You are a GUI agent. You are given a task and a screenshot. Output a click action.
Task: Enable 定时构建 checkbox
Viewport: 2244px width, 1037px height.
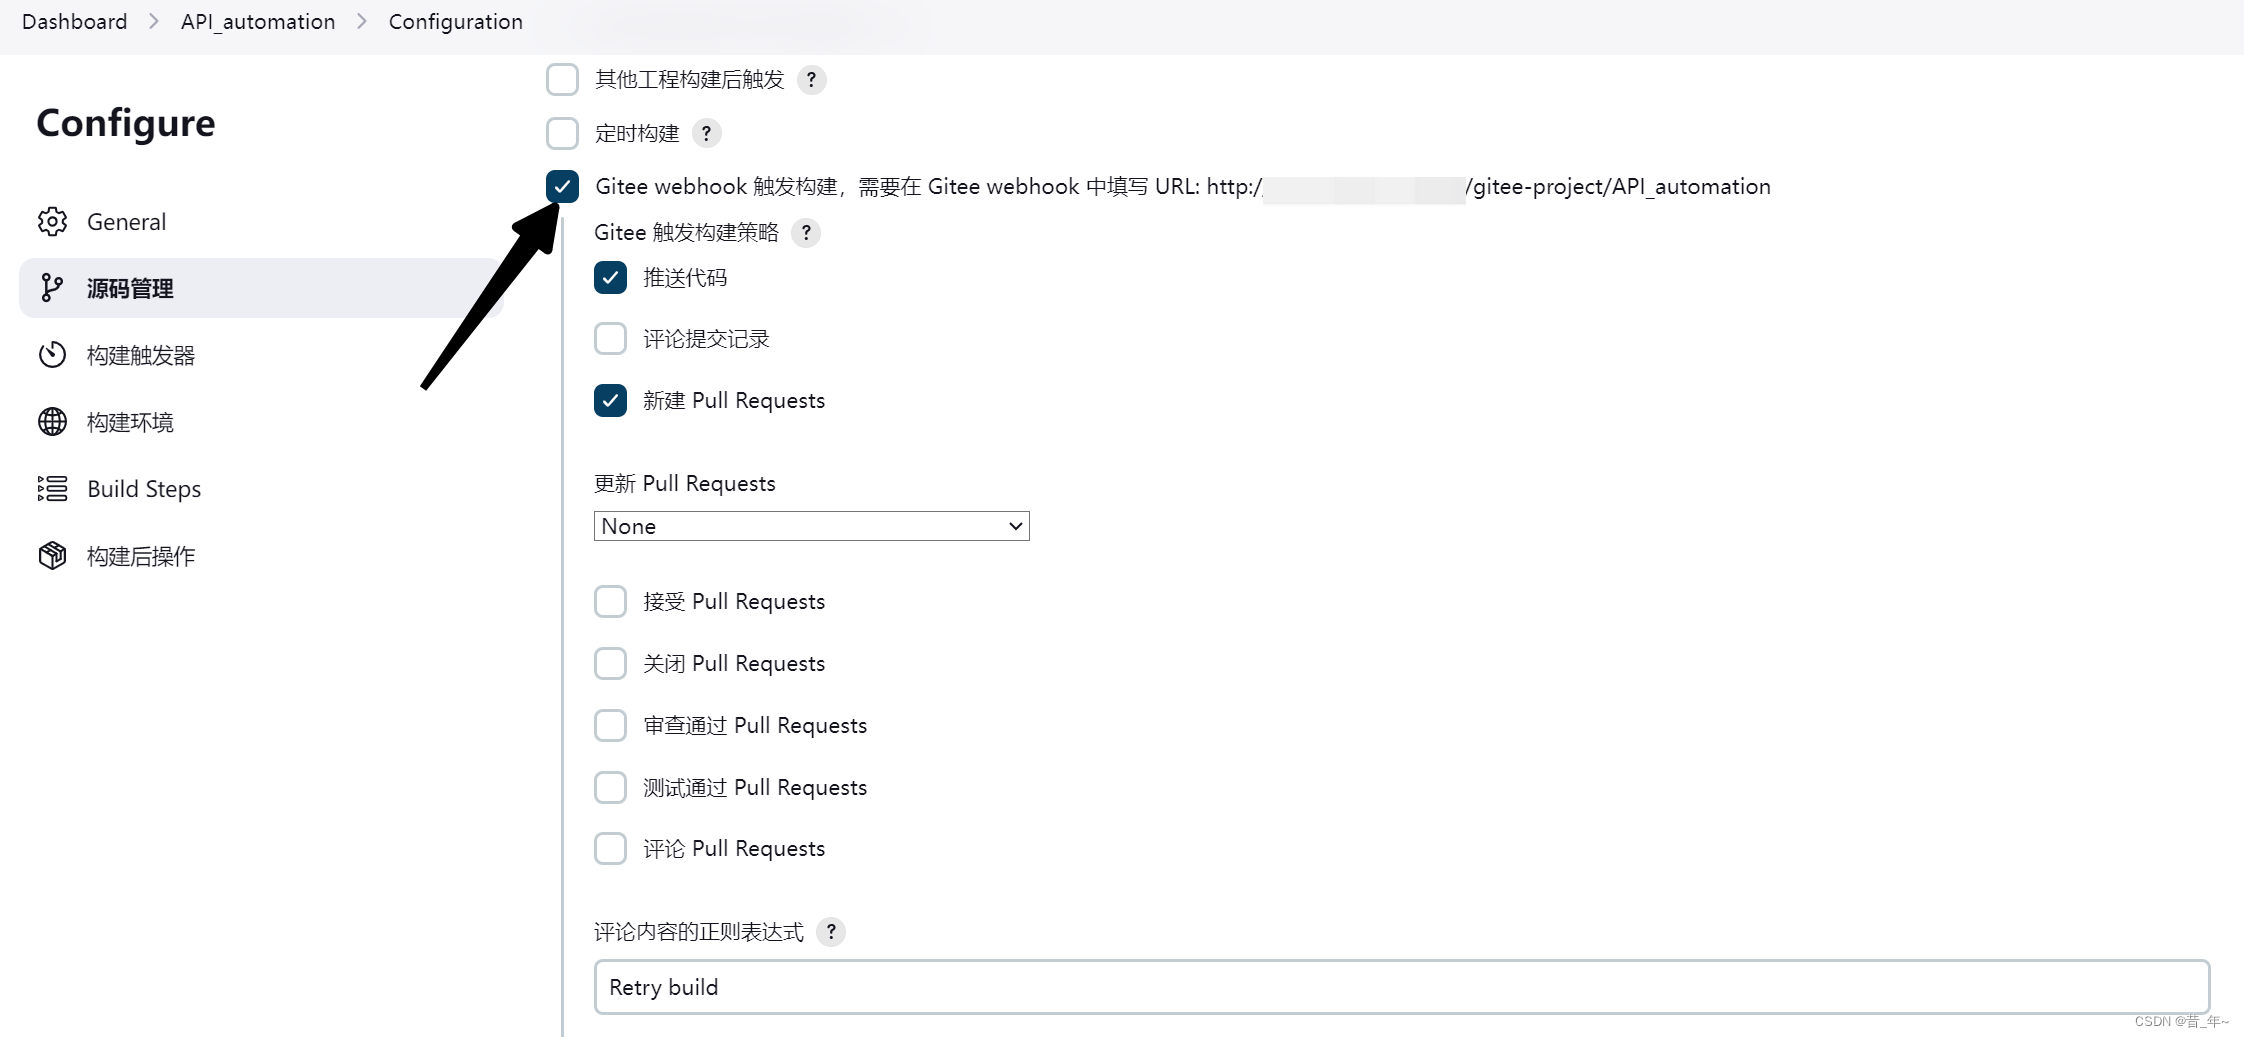click(x=562, y=133)
